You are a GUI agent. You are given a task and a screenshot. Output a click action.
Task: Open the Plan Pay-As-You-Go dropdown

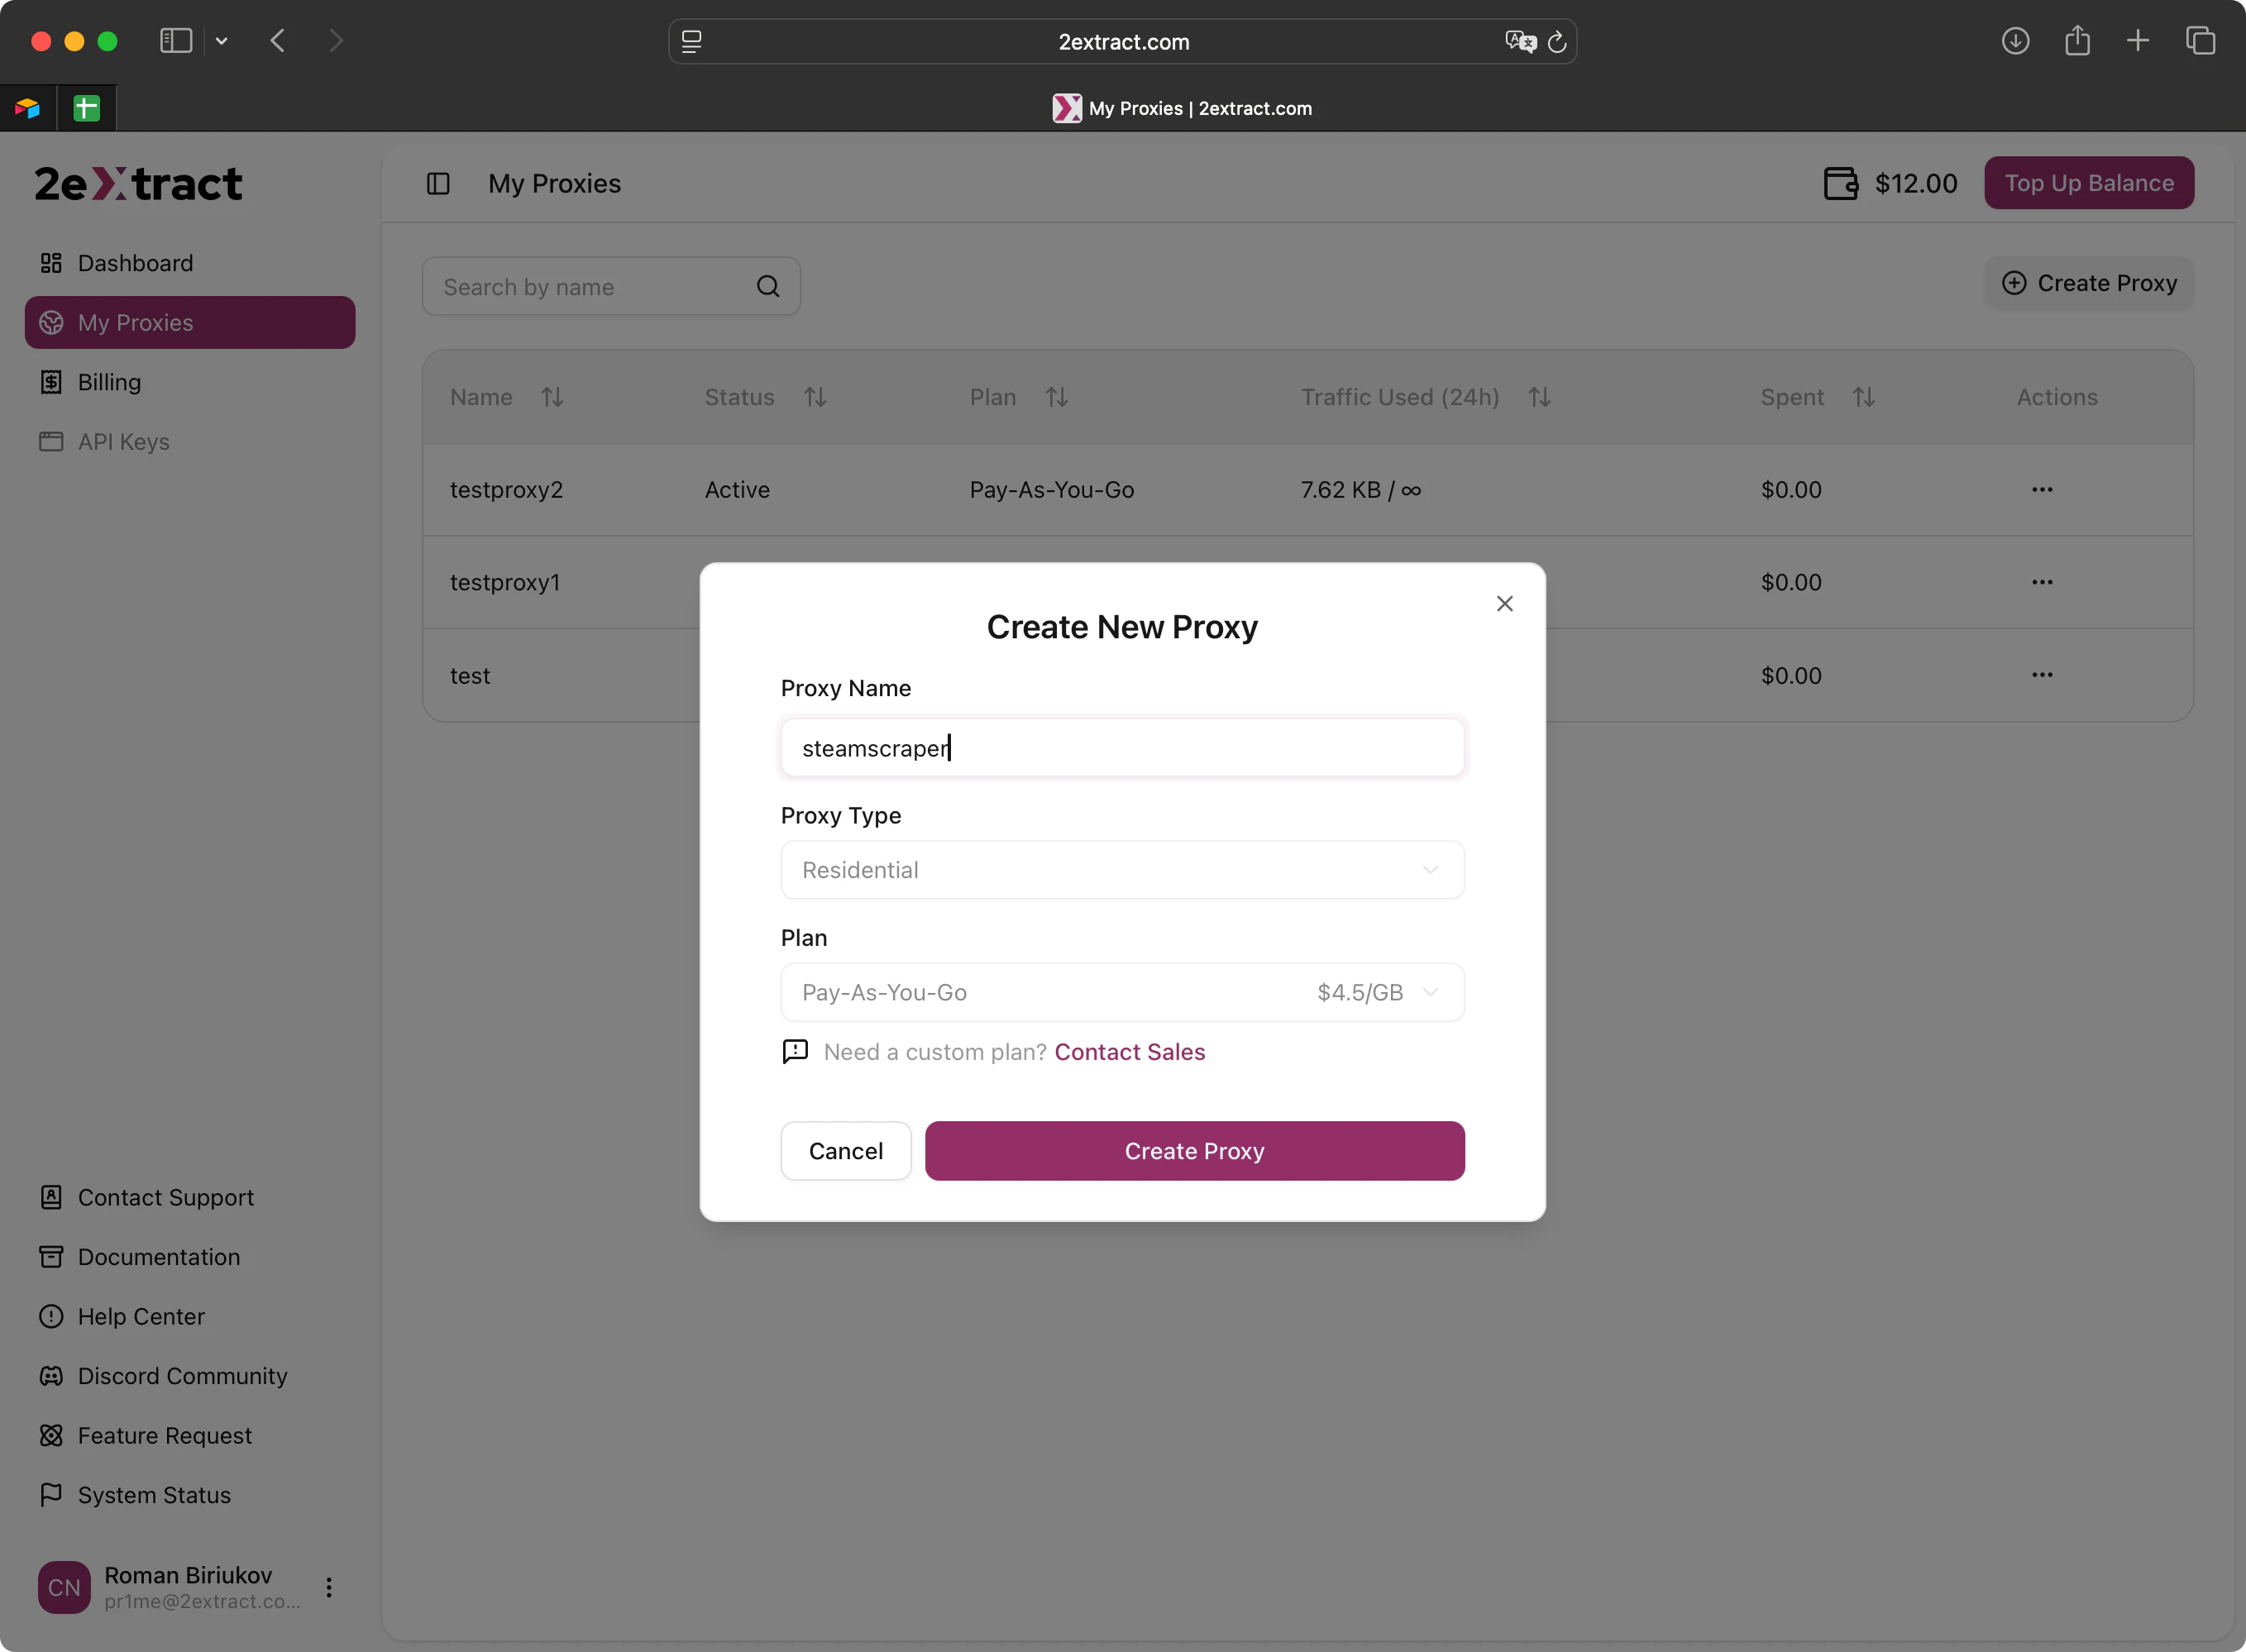1122,992
